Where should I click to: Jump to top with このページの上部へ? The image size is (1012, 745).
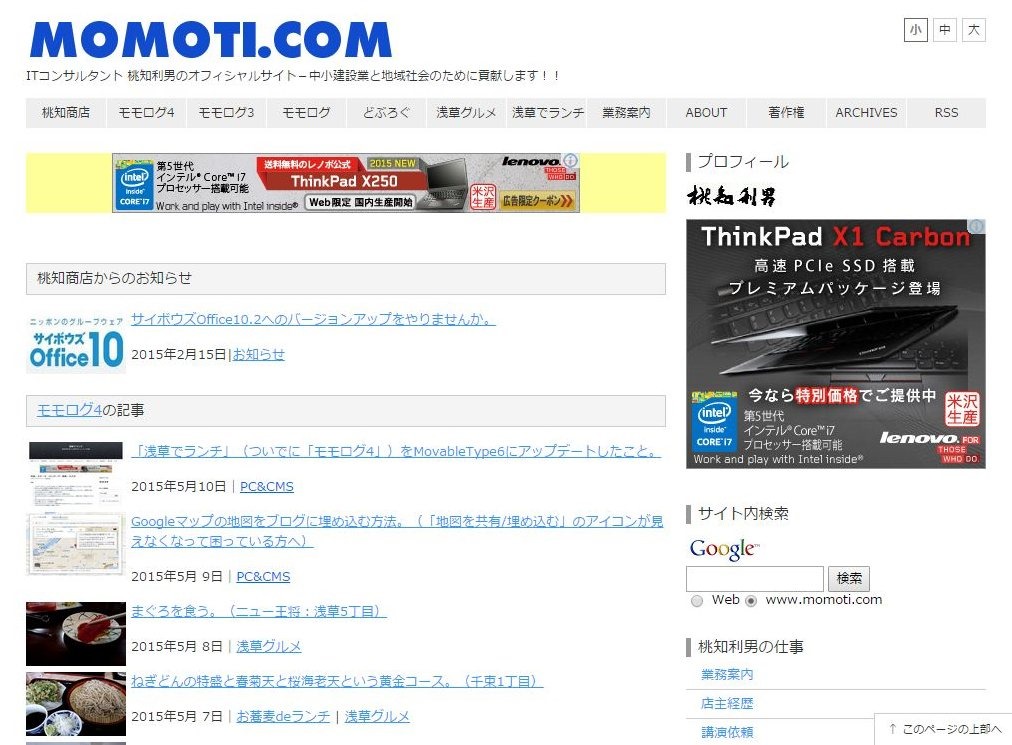point(945,729)
